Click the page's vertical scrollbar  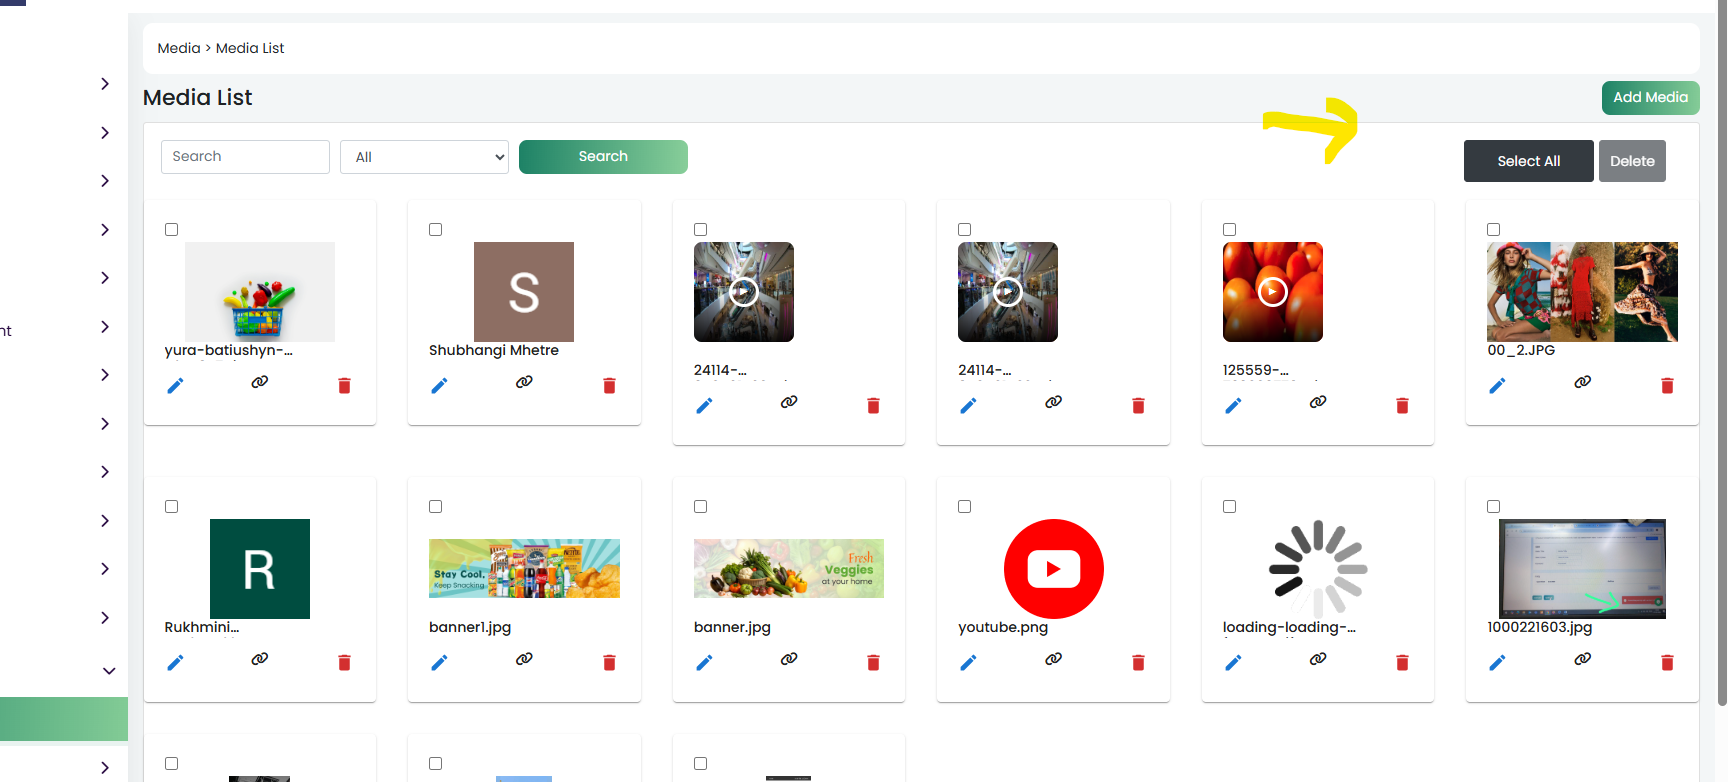click(1721, 353)
